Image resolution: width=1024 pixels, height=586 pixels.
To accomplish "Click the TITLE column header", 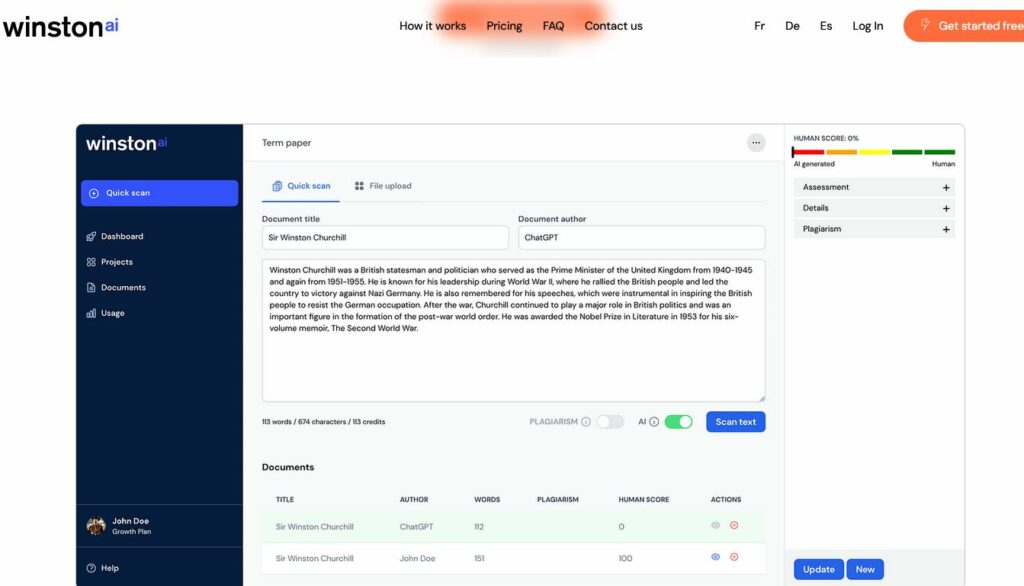I will pos(285,500).
